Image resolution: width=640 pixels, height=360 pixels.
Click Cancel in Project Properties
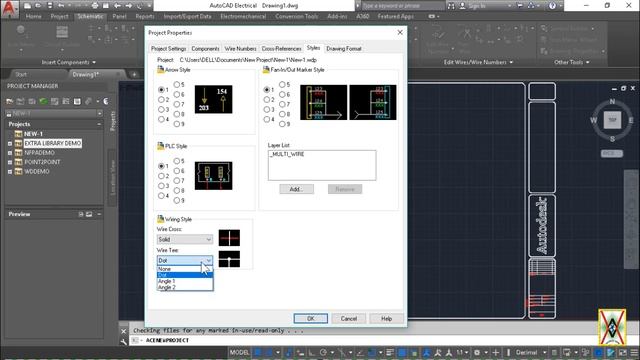click(x=349, y=318)
